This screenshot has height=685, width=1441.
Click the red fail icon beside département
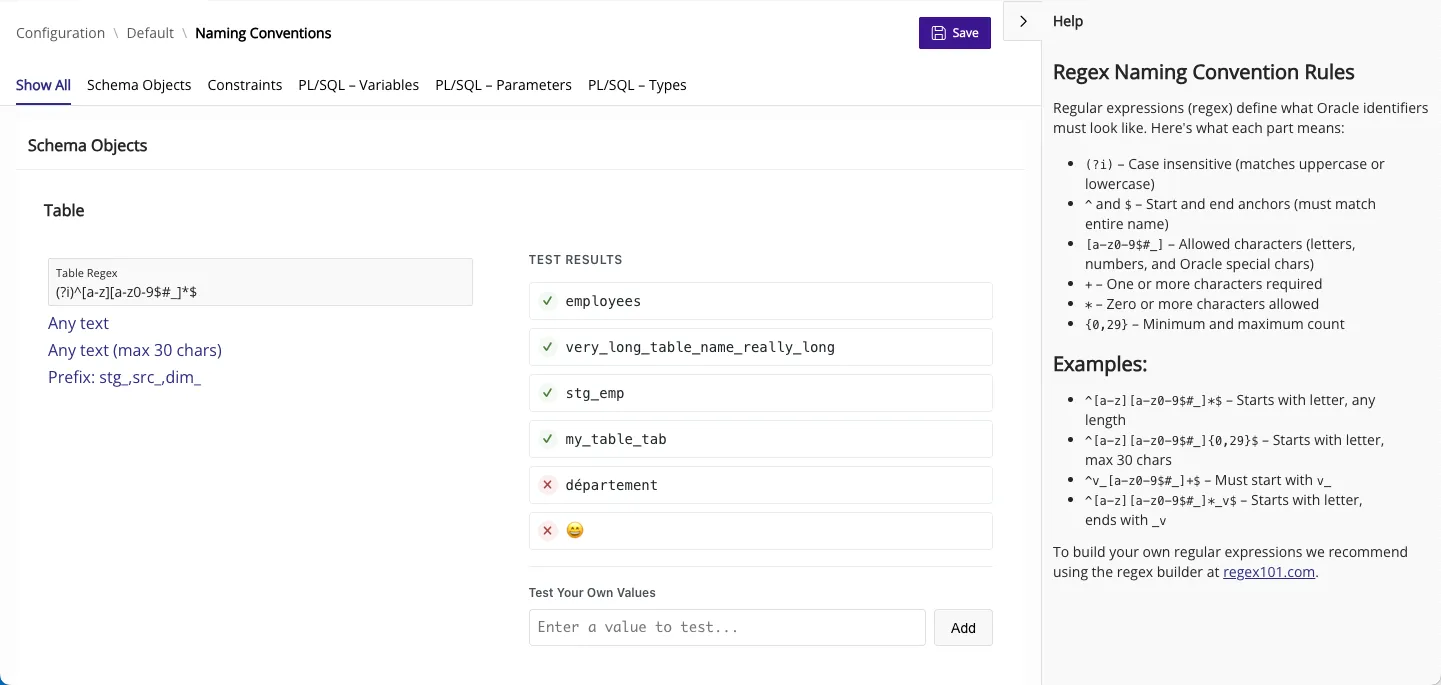(x=547, y=485)
